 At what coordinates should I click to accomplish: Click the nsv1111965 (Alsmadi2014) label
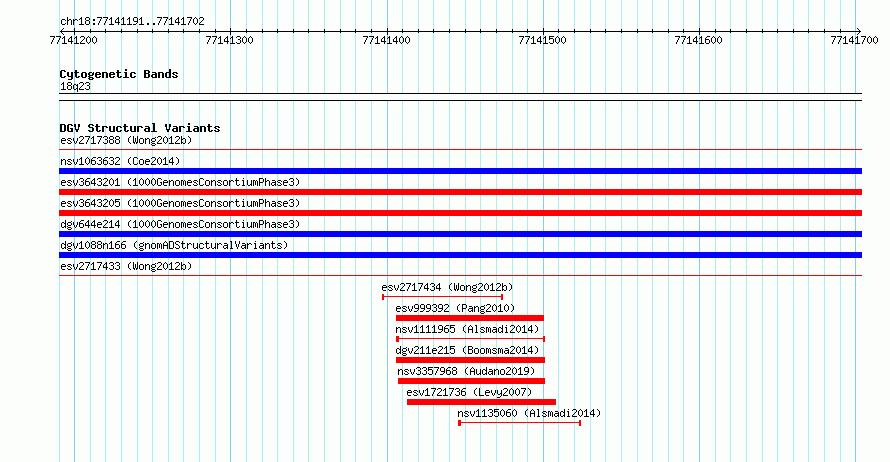(467, 329)
